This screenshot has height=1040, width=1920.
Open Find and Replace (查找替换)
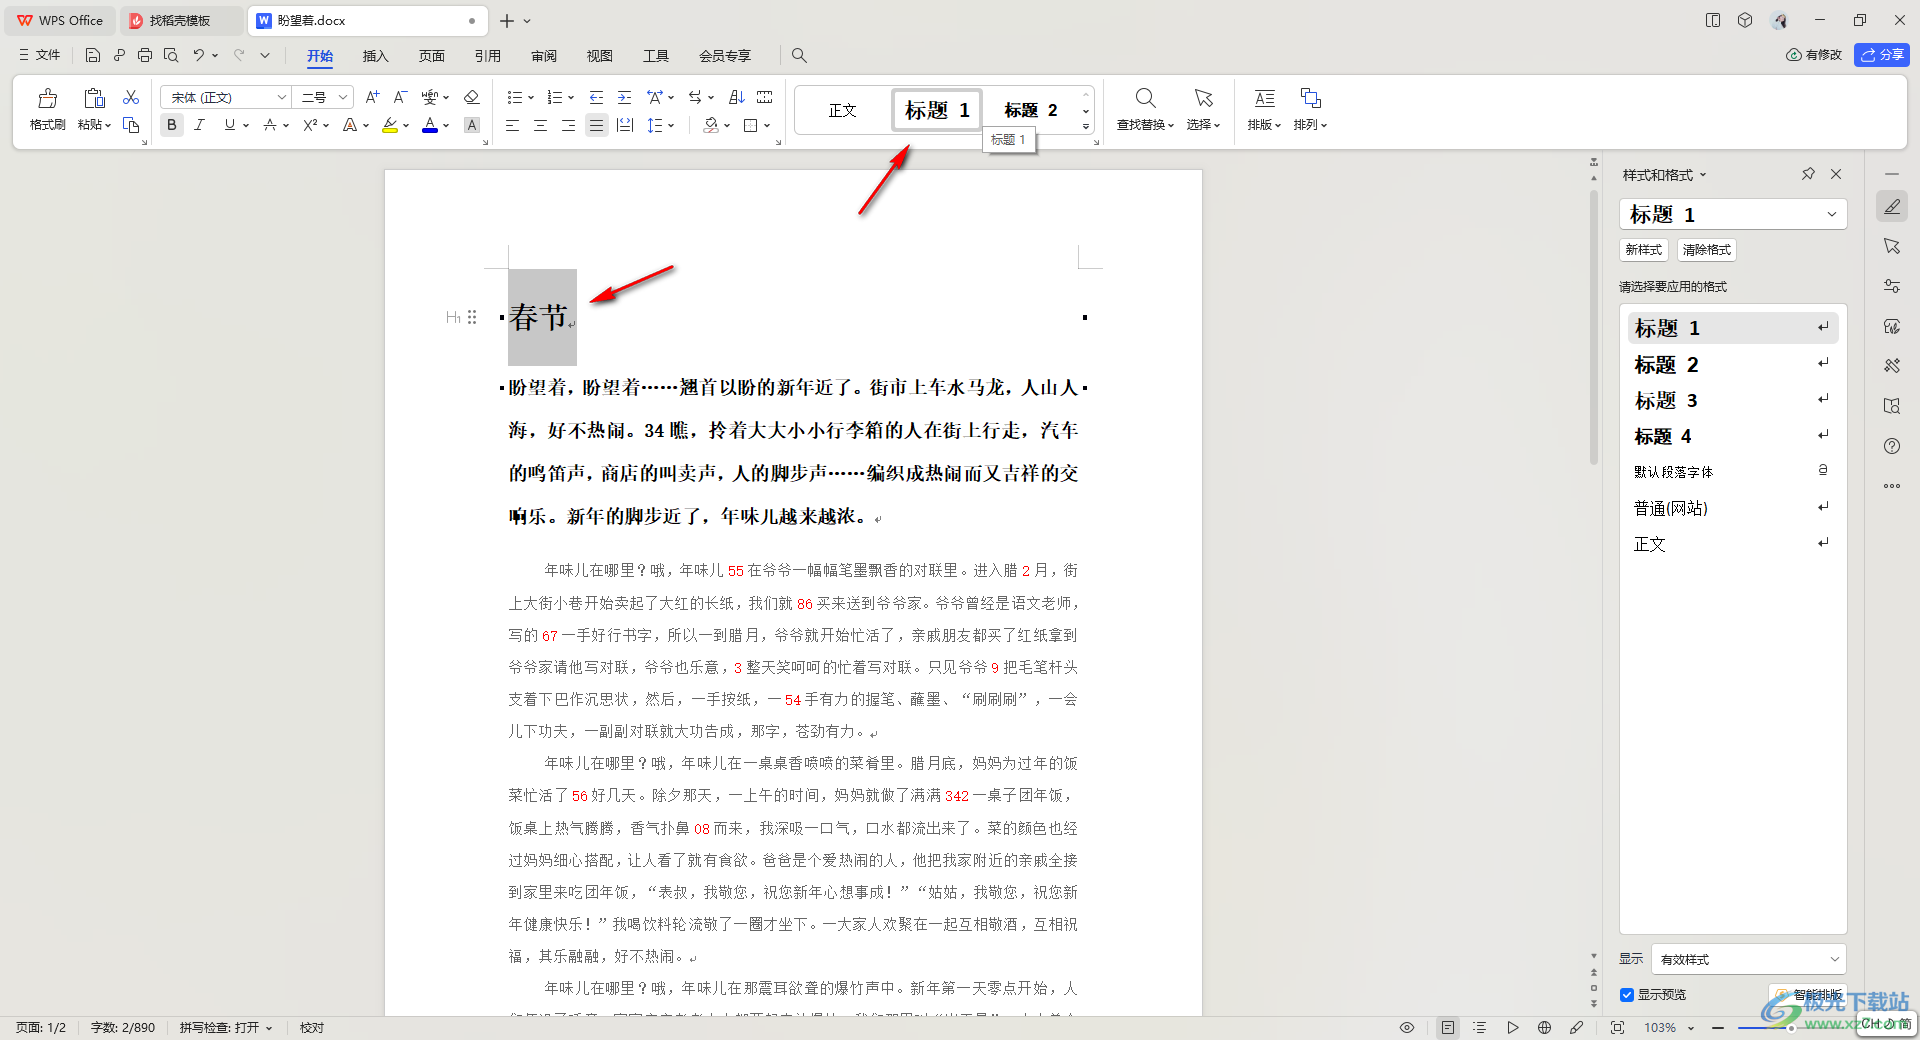pos(1145,108)
